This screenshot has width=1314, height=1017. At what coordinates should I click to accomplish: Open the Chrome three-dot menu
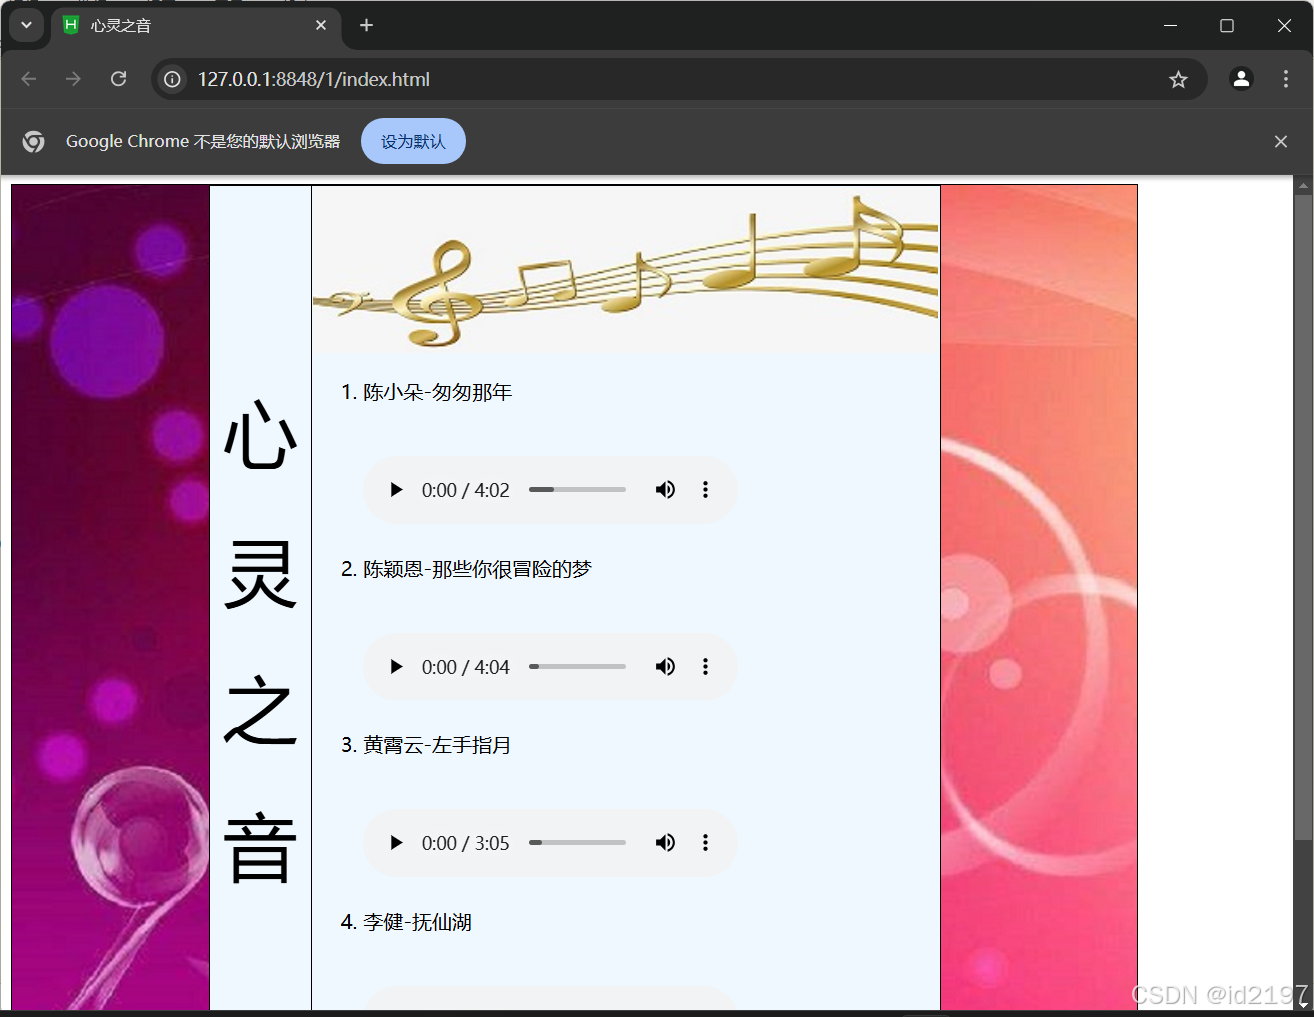[x=1286, y=79]
